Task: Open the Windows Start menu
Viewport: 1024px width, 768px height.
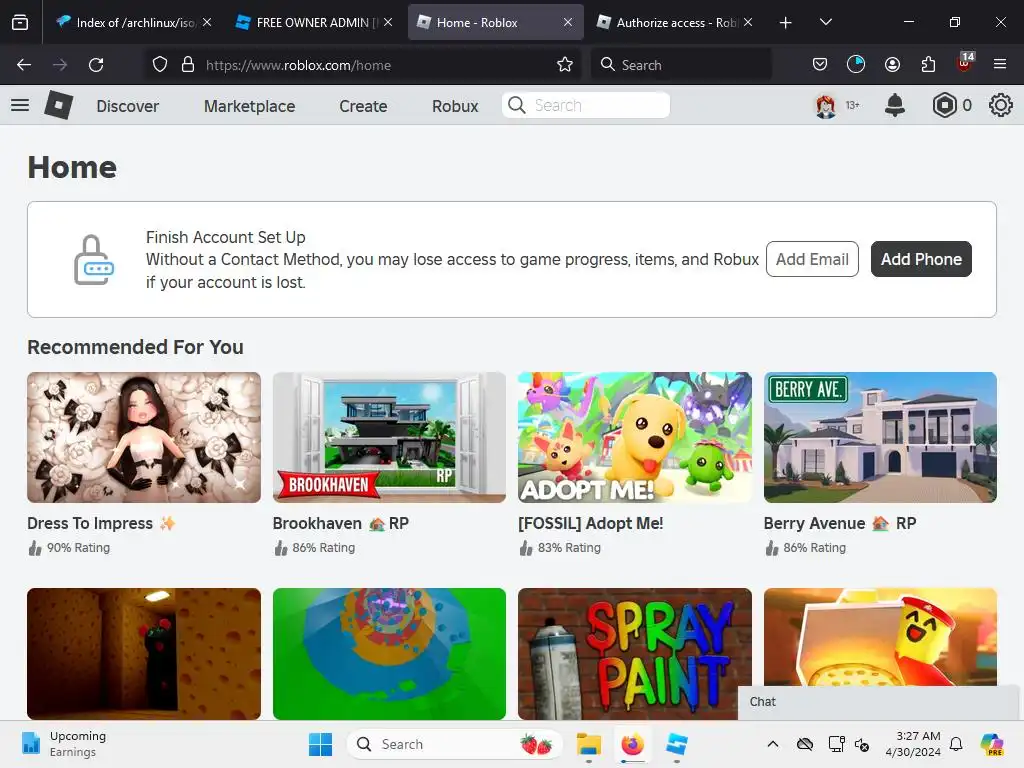Action: [x=320, y=744]
